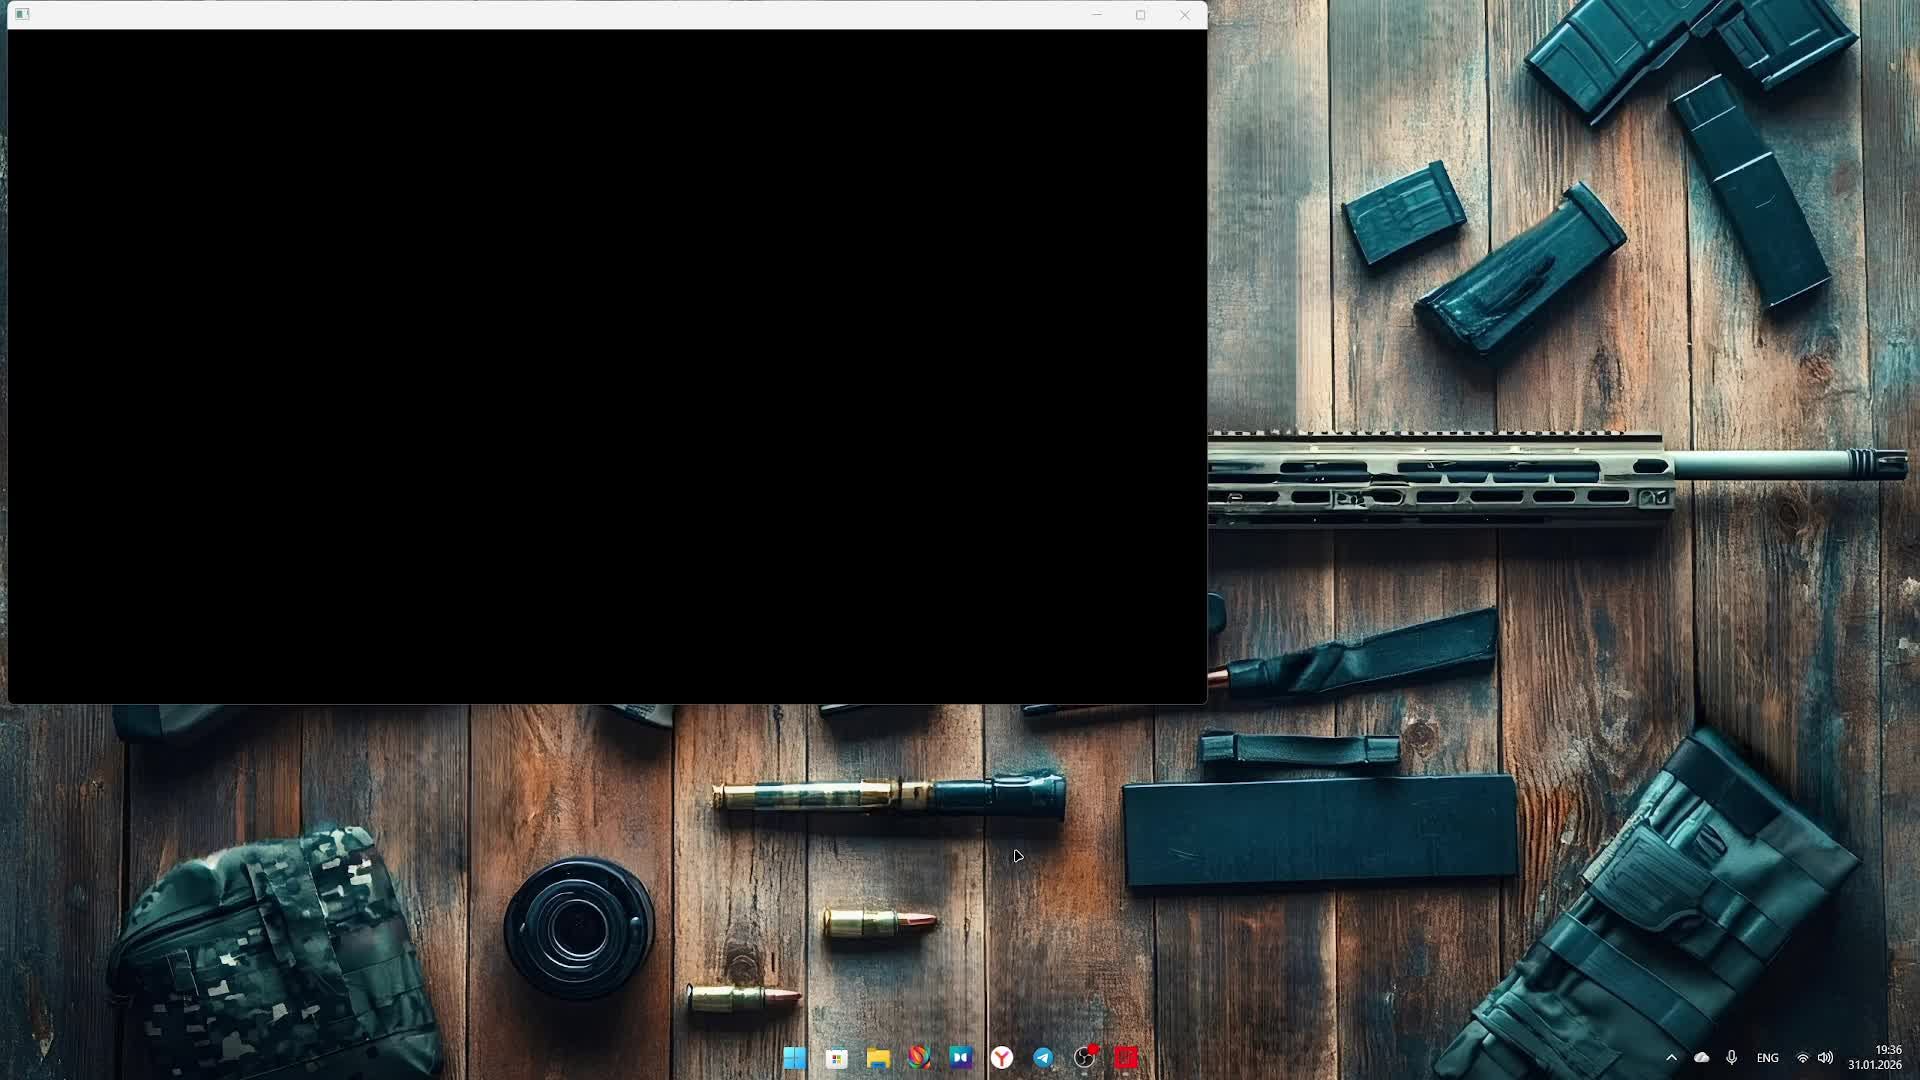Open Telegram from the taskbar
Viewport: 1920px width, 1080px height.
click(x=1043, y=1058)
